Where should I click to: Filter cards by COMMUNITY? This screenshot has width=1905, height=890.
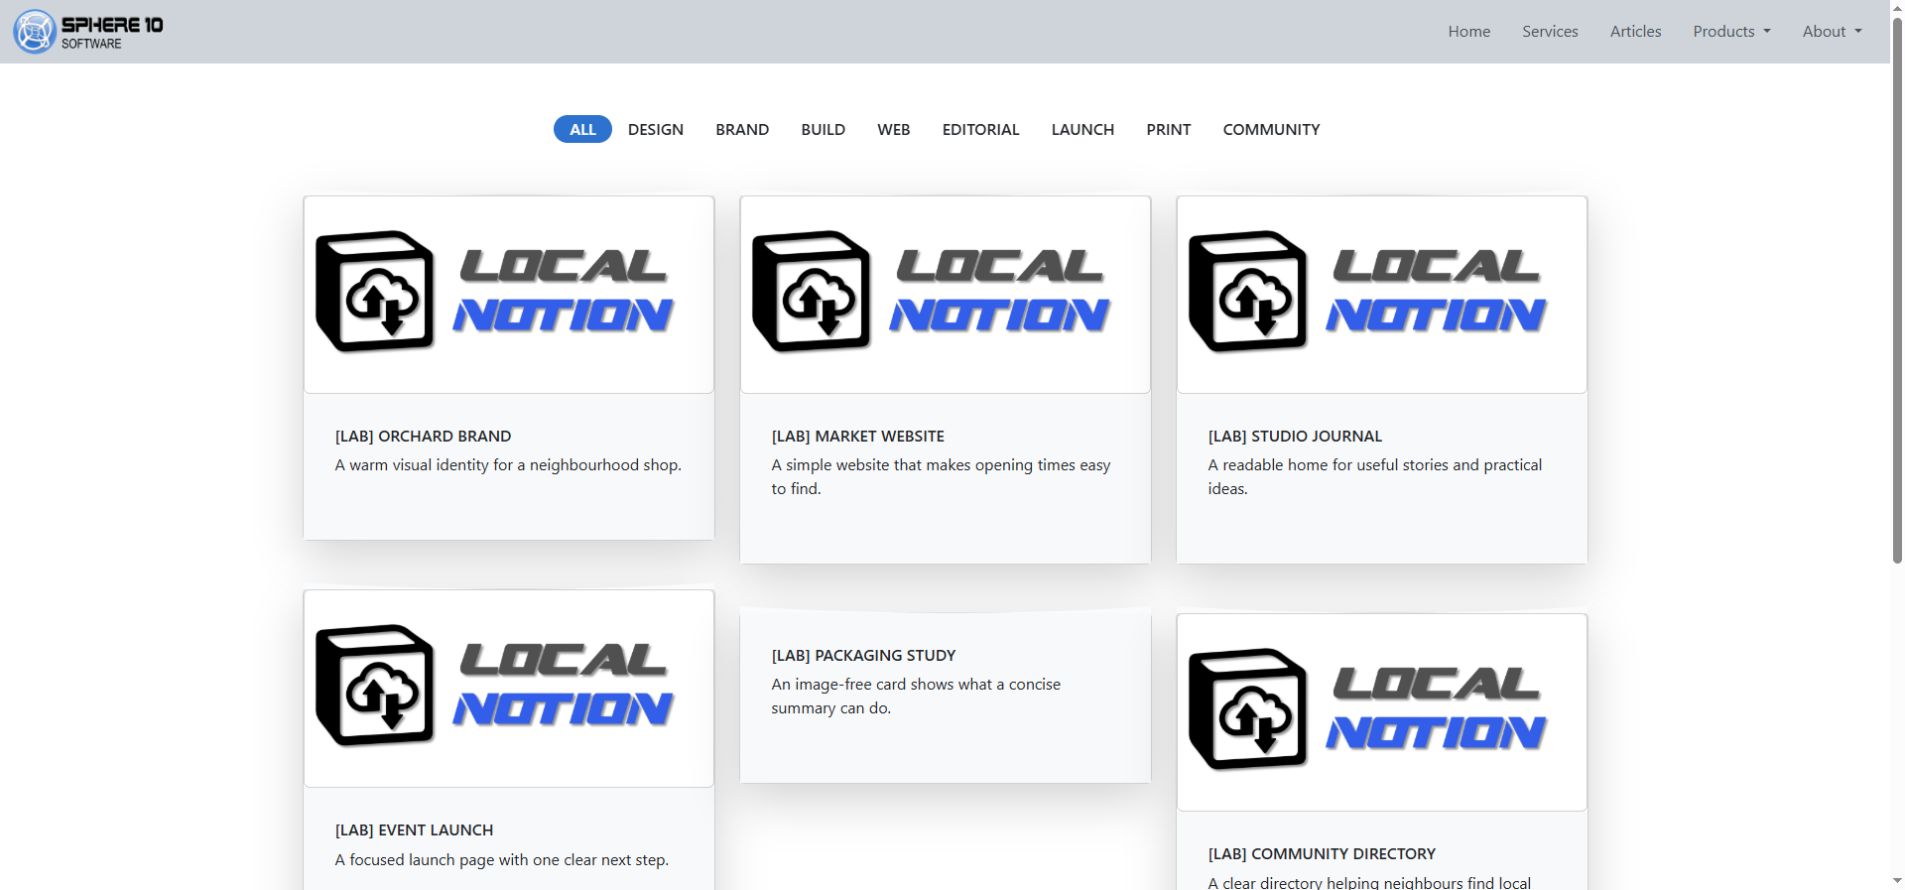click(1271, 129)
